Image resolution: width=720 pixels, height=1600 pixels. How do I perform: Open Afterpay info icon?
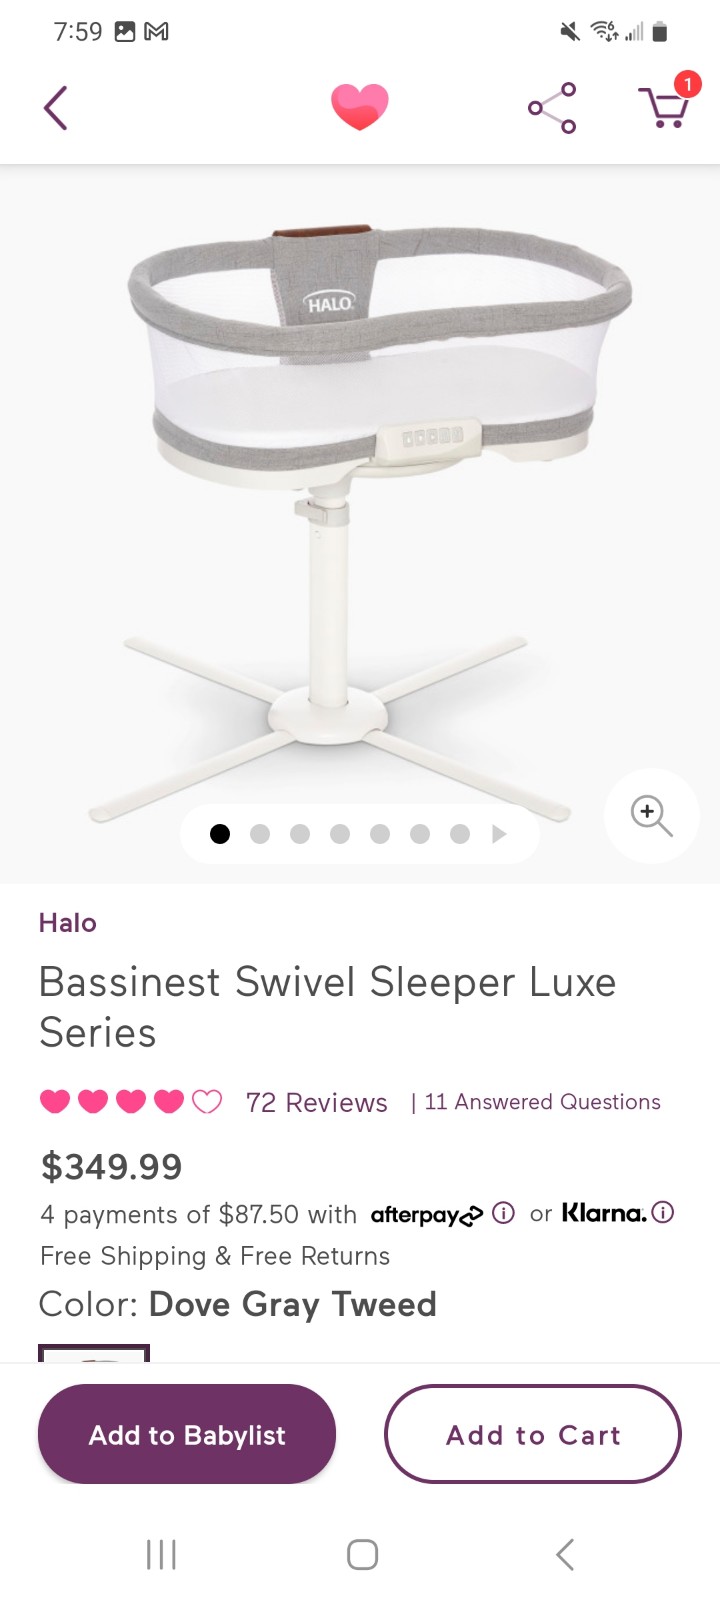[x=504, y=1213]
